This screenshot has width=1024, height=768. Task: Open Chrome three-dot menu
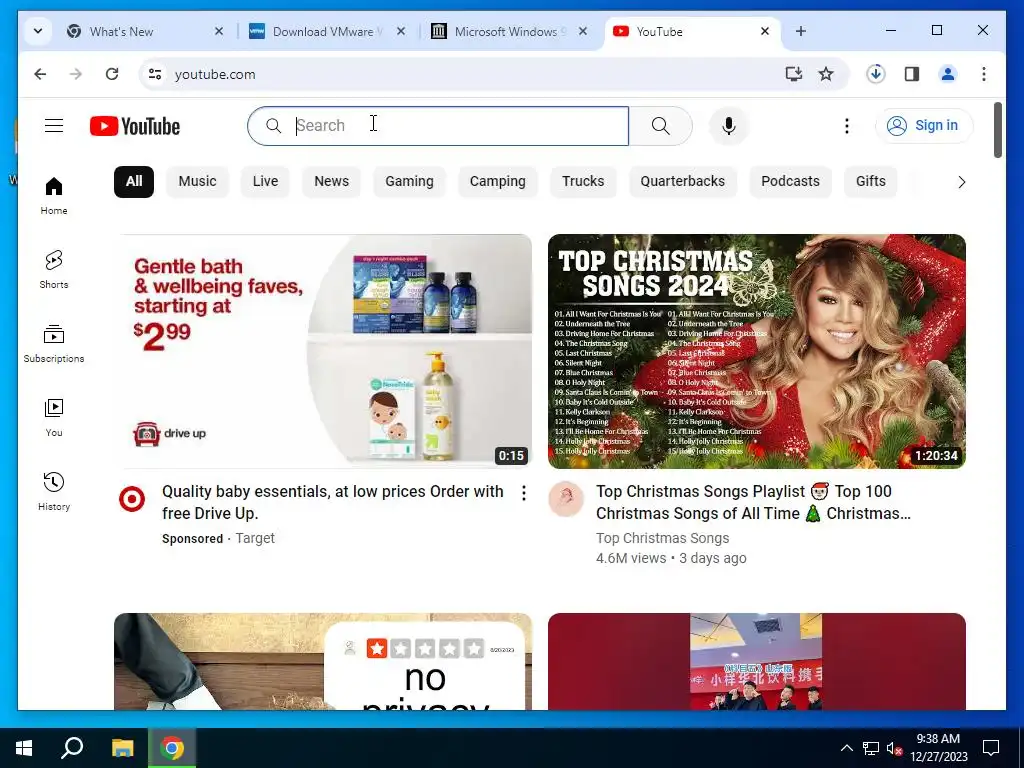coord(984,74)
